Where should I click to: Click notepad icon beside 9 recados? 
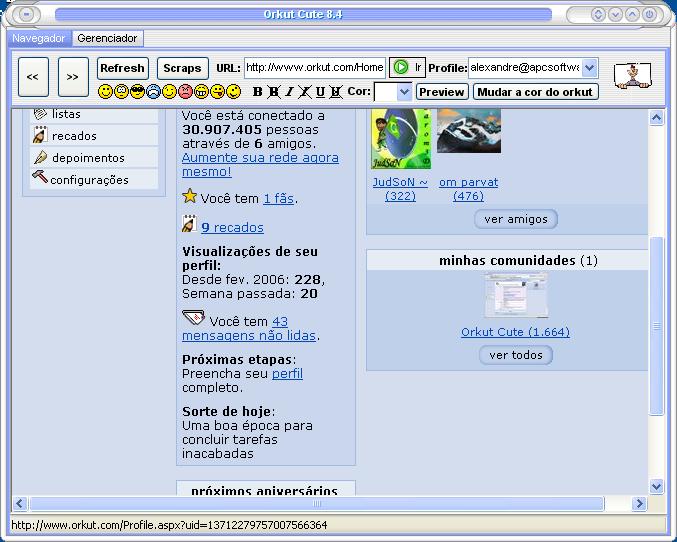coord(190,224)
